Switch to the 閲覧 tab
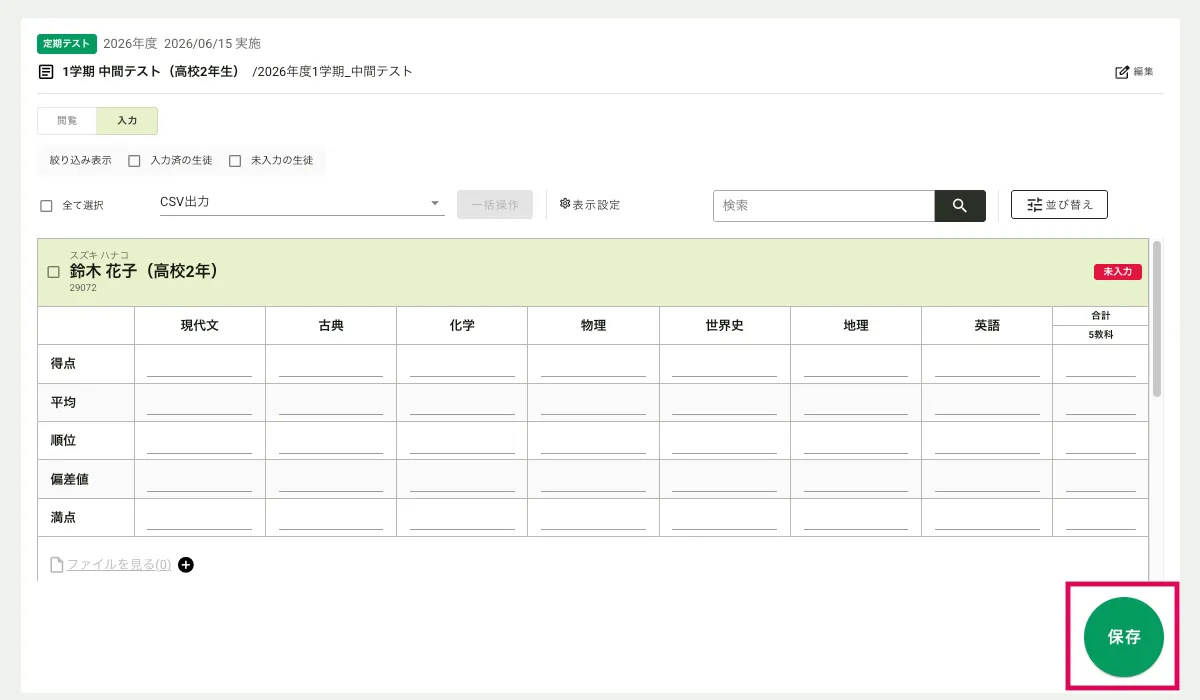1200x700 pixels. pyautogui.click(x=67, y=121)
